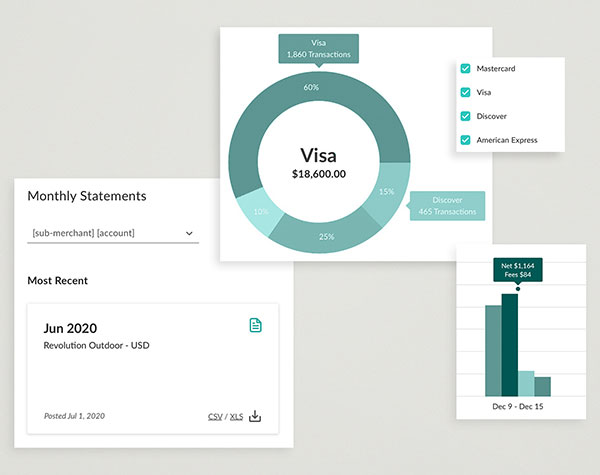600x475 pixels.
Task: Open the [sub-merchant] [account] dropdown
Action: click(x=113, y=233)
